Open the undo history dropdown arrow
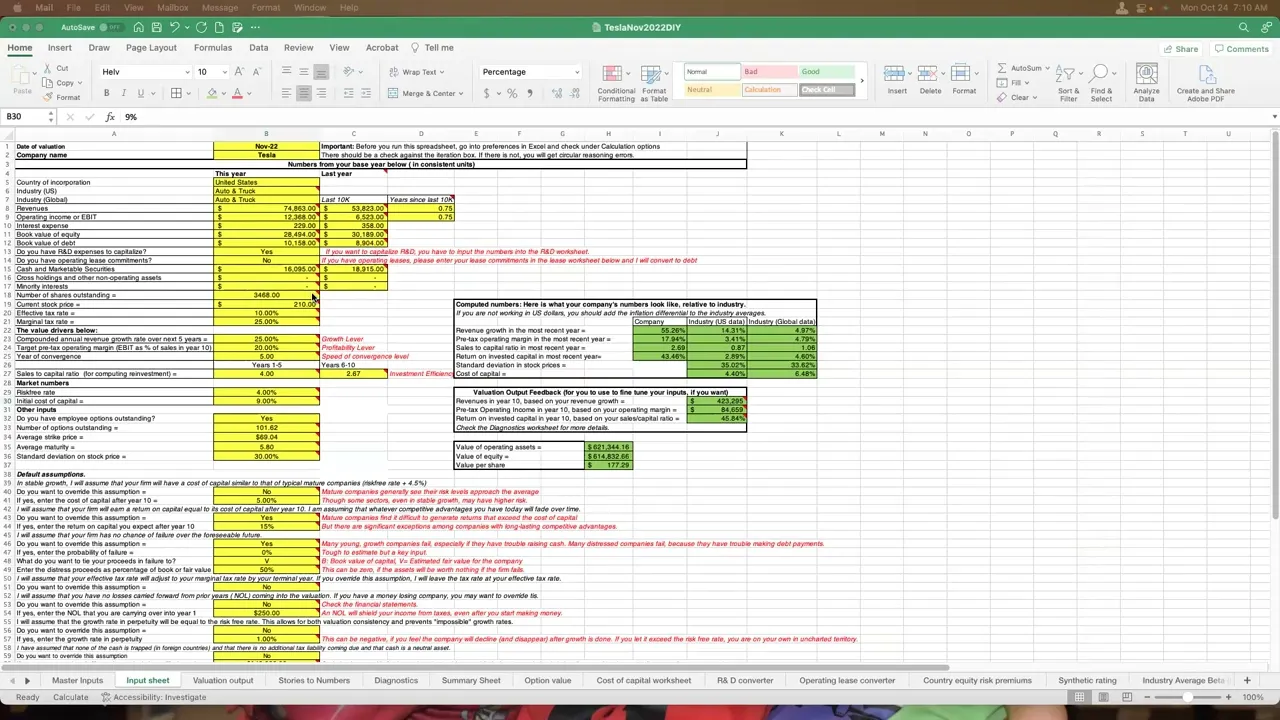 [186, 27]
